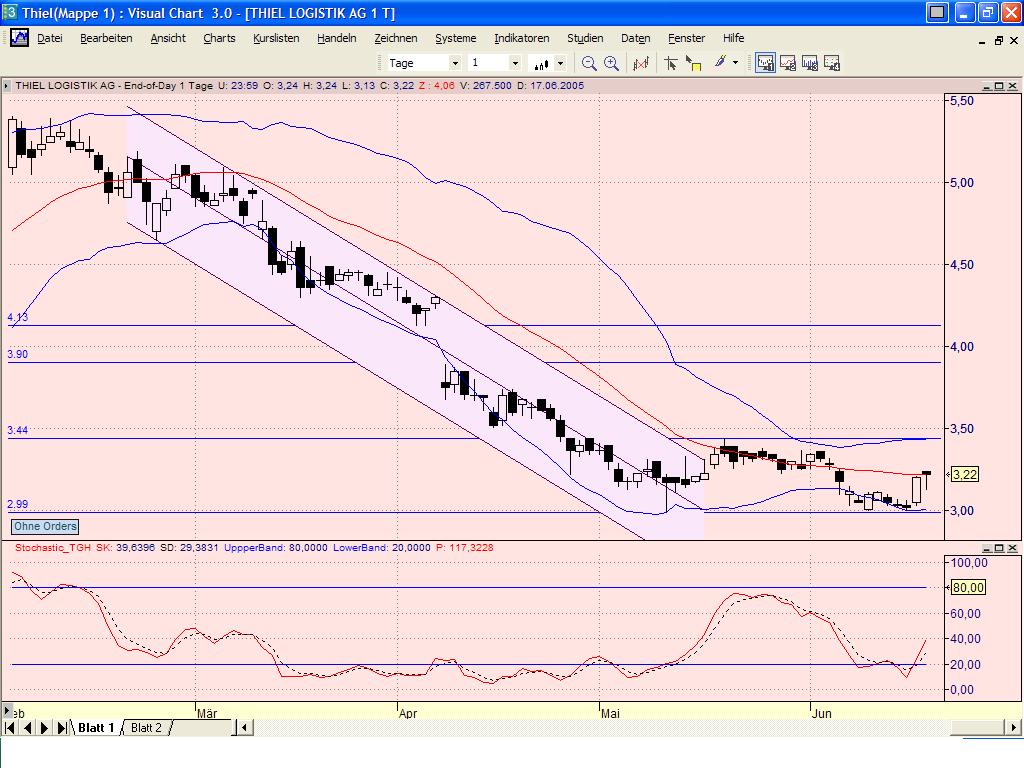Open the Charts menu

point(219,38)
